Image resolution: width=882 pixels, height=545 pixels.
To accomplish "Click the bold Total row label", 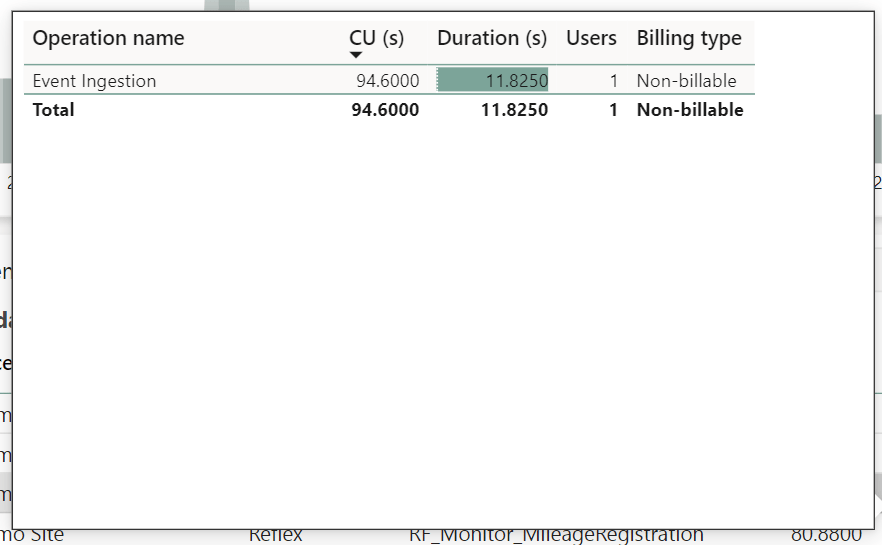I will [54, 110].
